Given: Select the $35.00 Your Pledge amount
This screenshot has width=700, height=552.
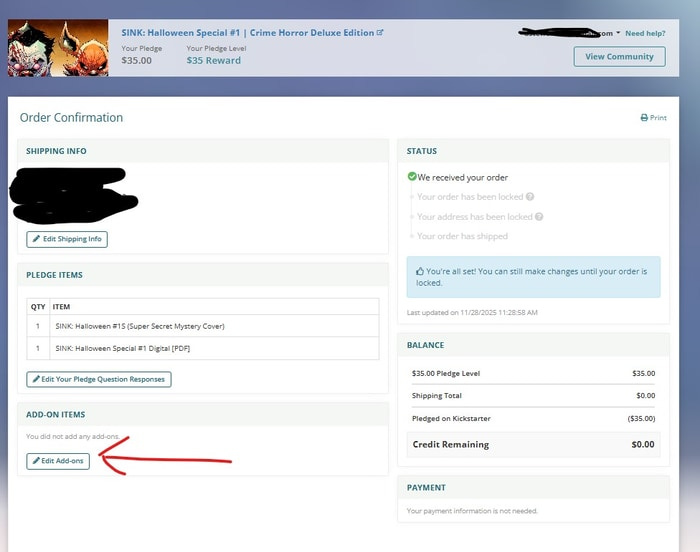Looking at the screenshot, I should 137,61.
